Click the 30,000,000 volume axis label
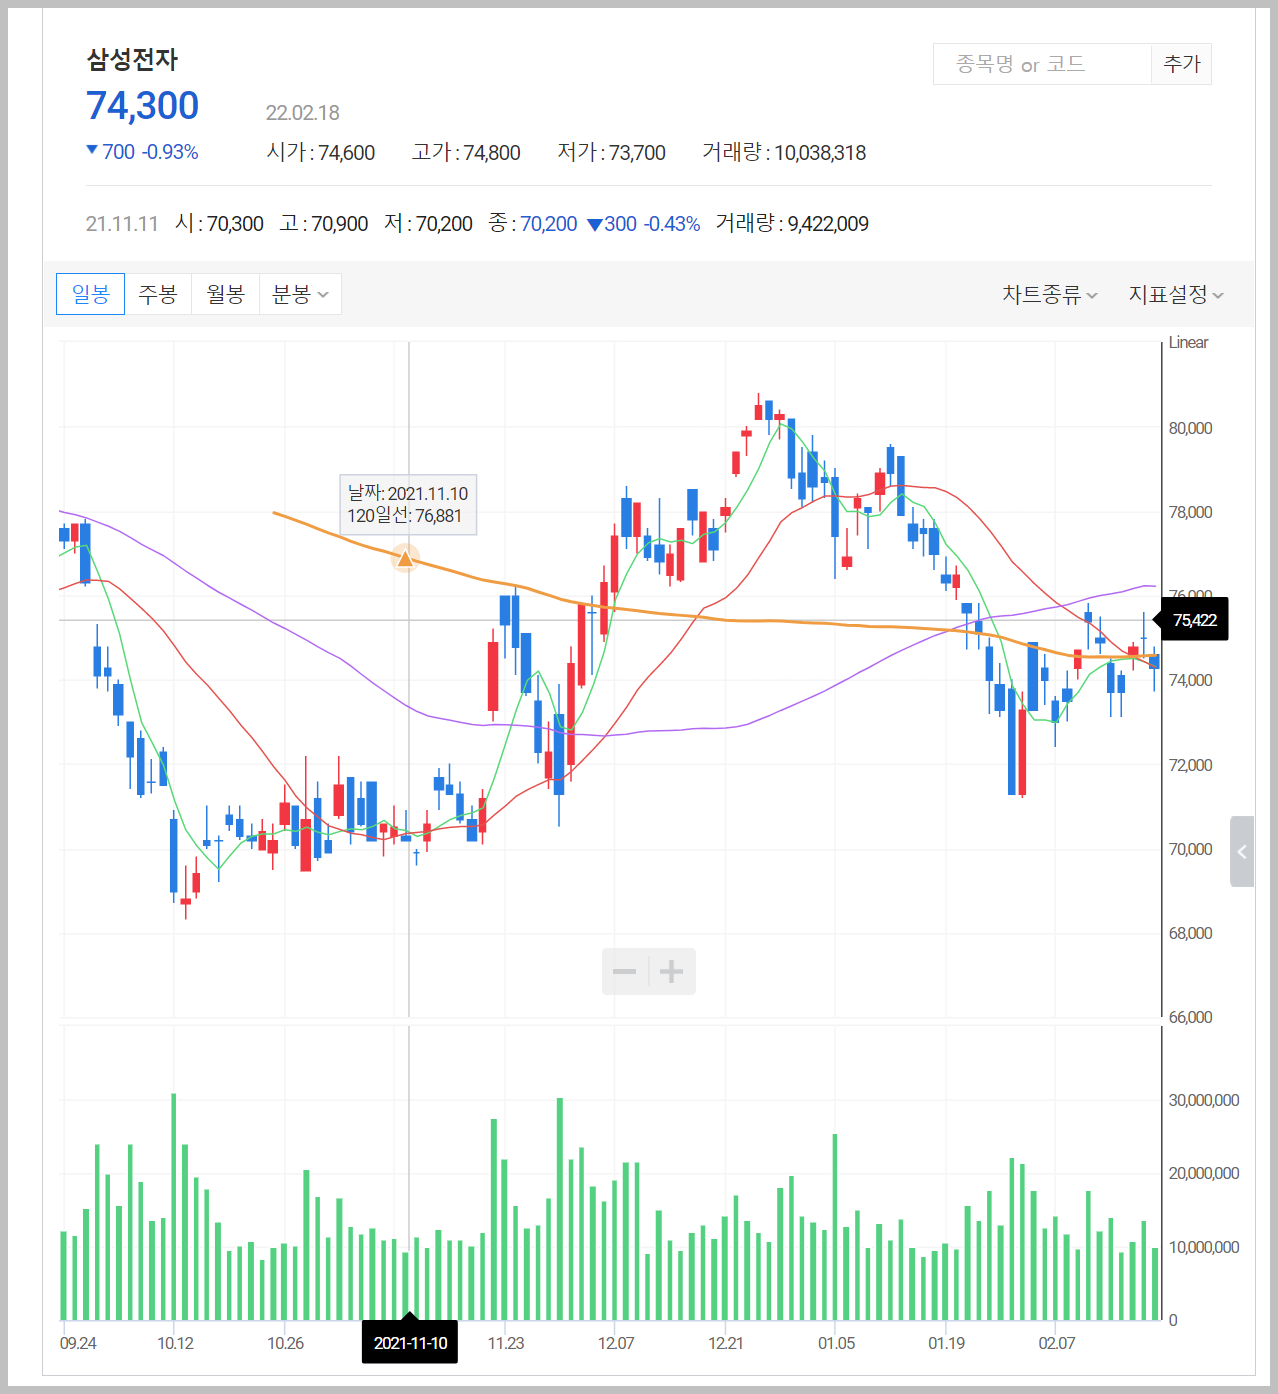This screenshot has width=1278, height=1394. pyautogui.click(x=1204, y=1100)
